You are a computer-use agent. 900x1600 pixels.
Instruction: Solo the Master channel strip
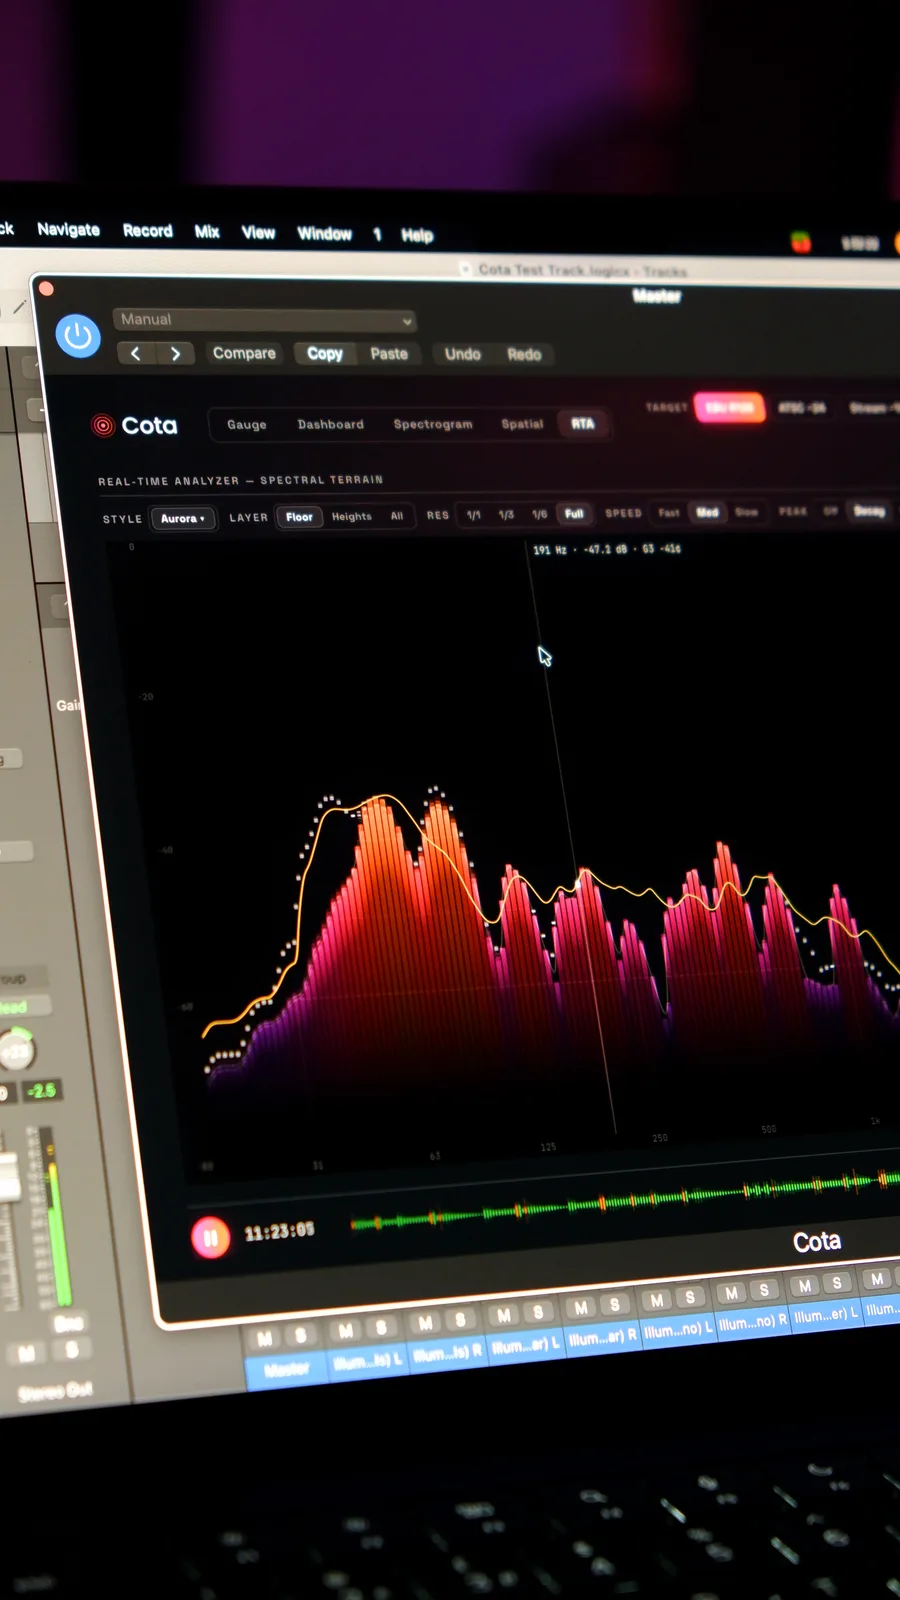point(300,1335)
